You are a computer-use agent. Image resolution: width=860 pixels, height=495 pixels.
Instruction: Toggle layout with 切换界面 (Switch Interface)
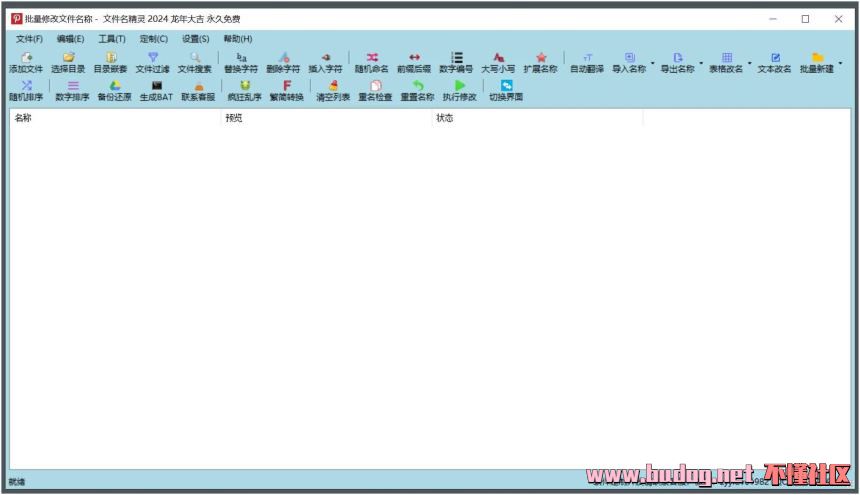pyautogui.click(x=506, y=92)
